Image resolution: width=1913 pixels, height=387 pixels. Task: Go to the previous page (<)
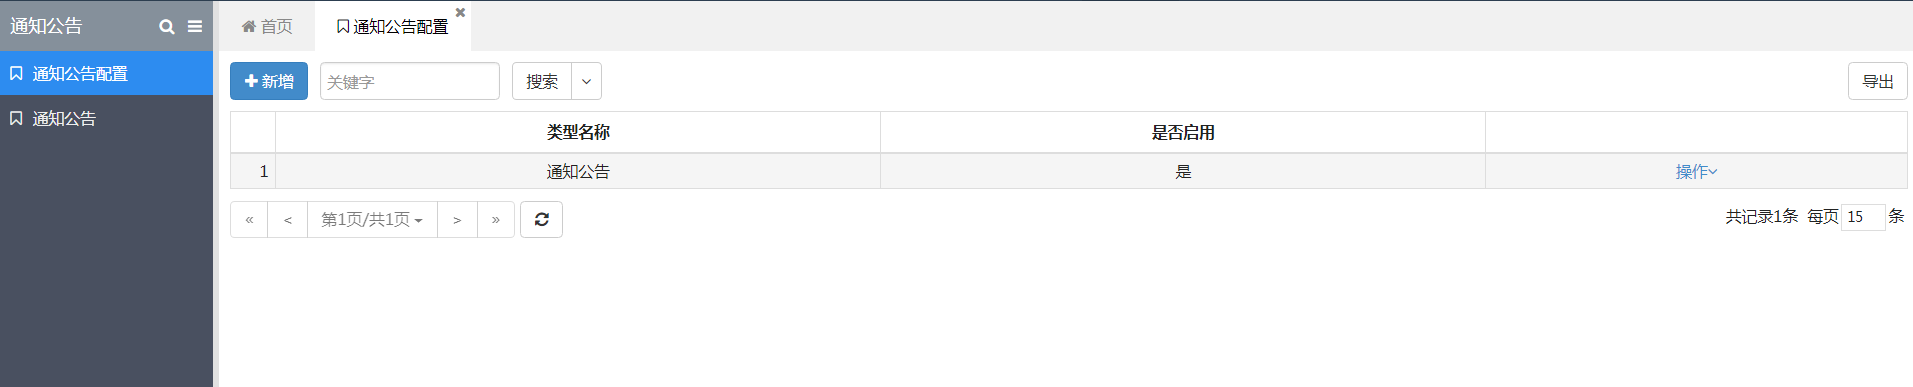pyautogui.click(x=287, y=220)
